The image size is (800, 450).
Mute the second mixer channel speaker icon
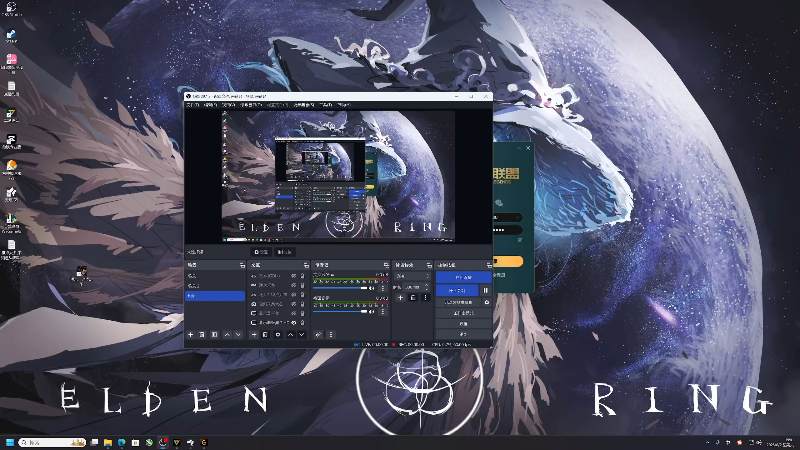pyautogui.click(x=372, y=311)
